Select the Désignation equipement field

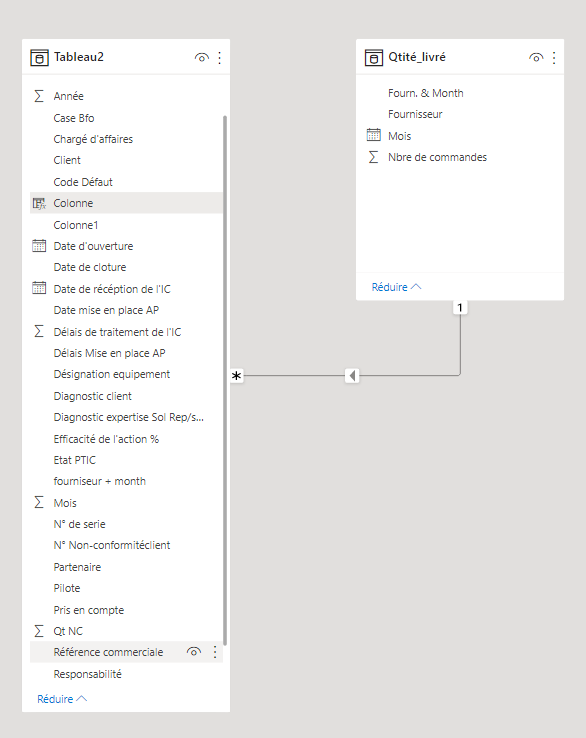point(126,374)
